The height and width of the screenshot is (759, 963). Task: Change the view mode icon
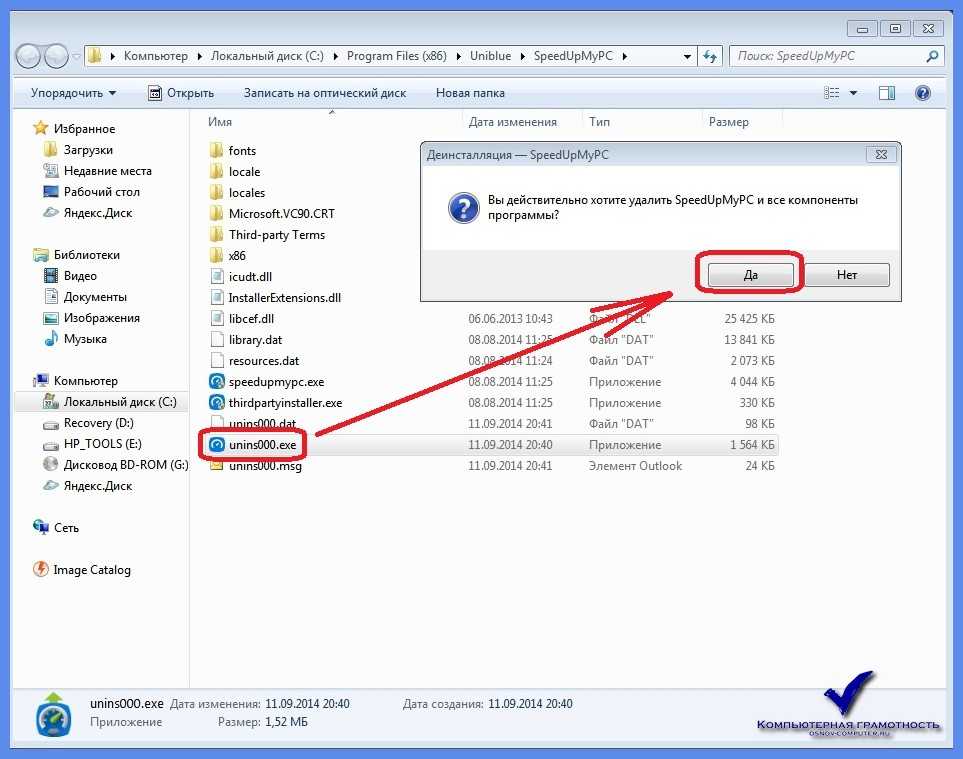pyautogui.click(x=832, y=93)
